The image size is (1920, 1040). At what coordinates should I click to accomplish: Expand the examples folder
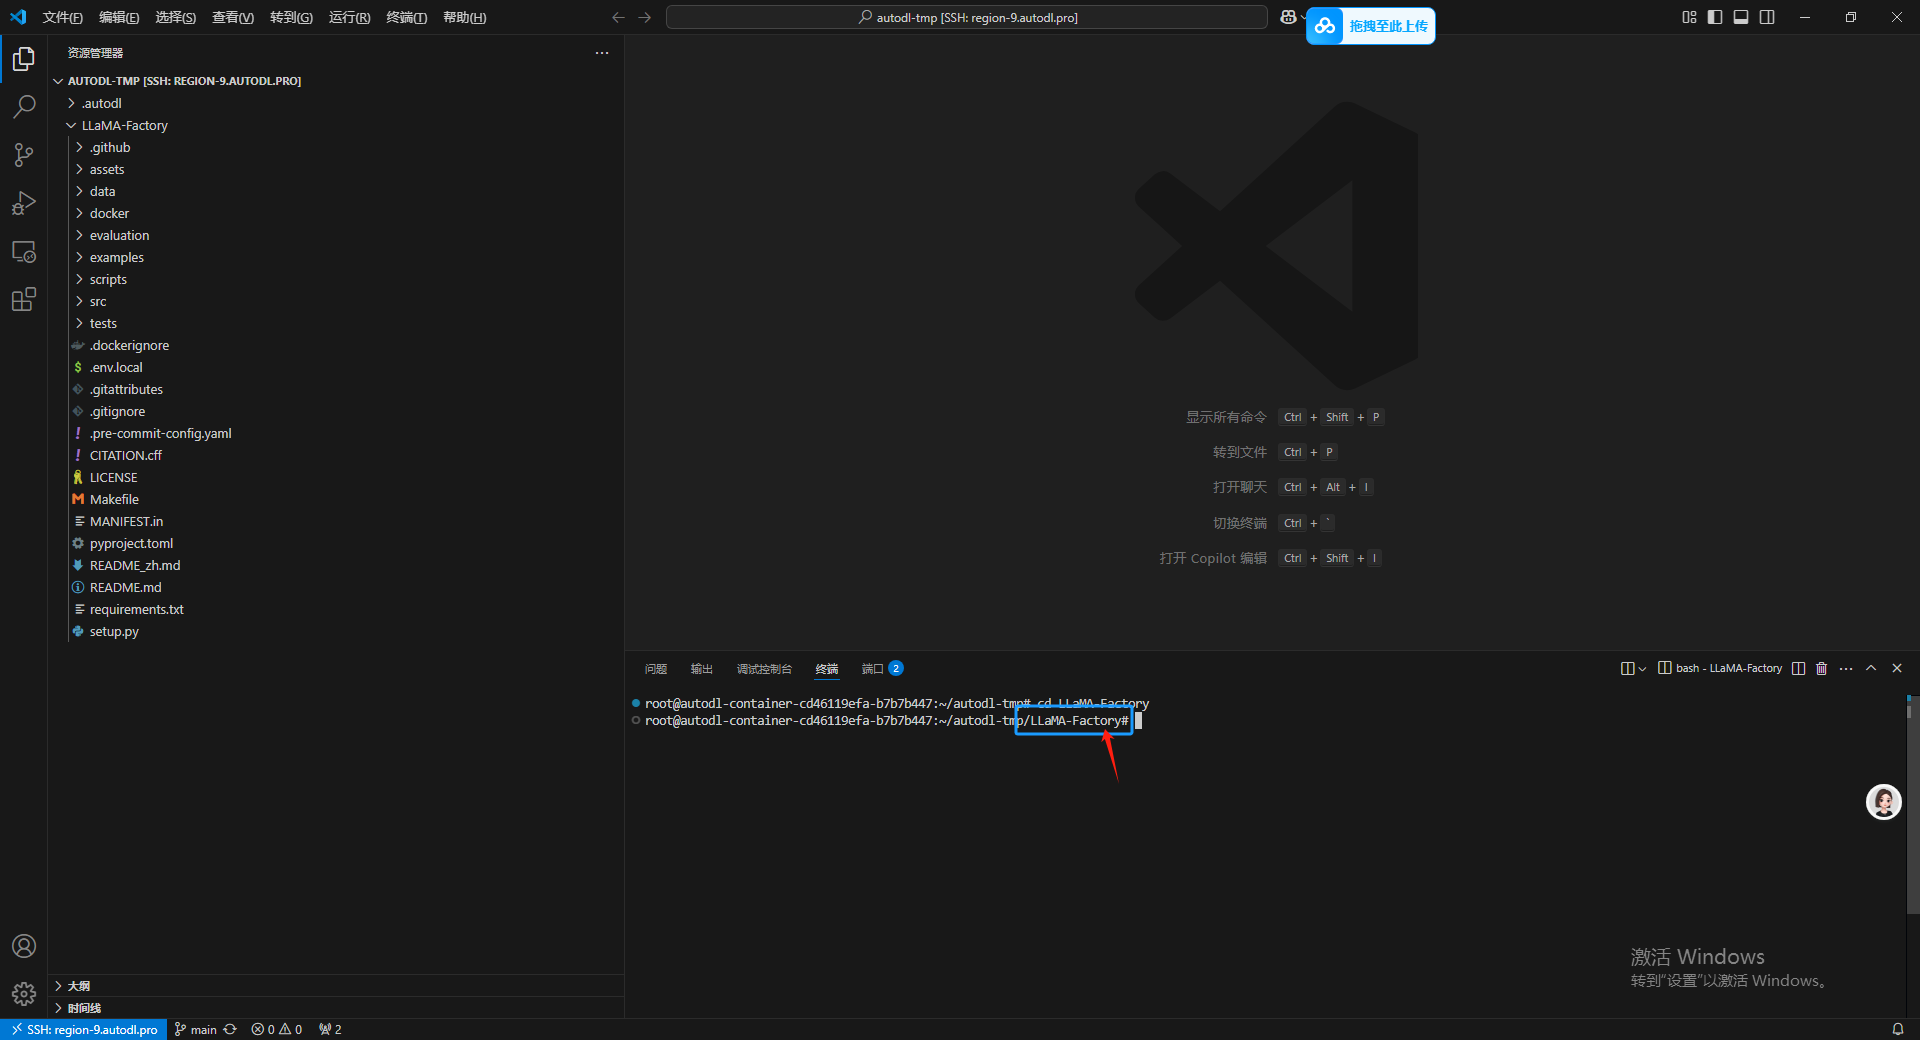click(x=336, y=257)
